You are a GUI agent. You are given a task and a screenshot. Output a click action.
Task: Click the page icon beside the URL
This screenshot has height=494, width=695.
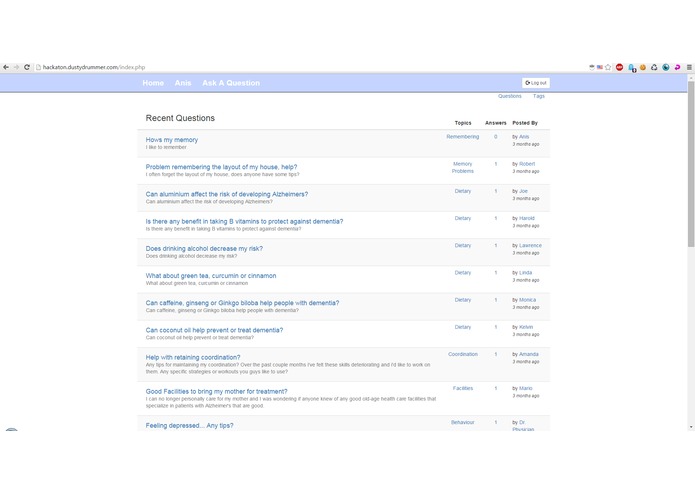click(38, 67)
